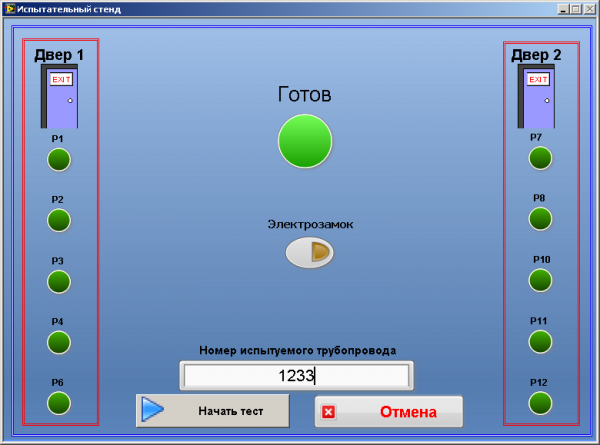
Task: Start test with Начать тест button
Action: (213, 411)
